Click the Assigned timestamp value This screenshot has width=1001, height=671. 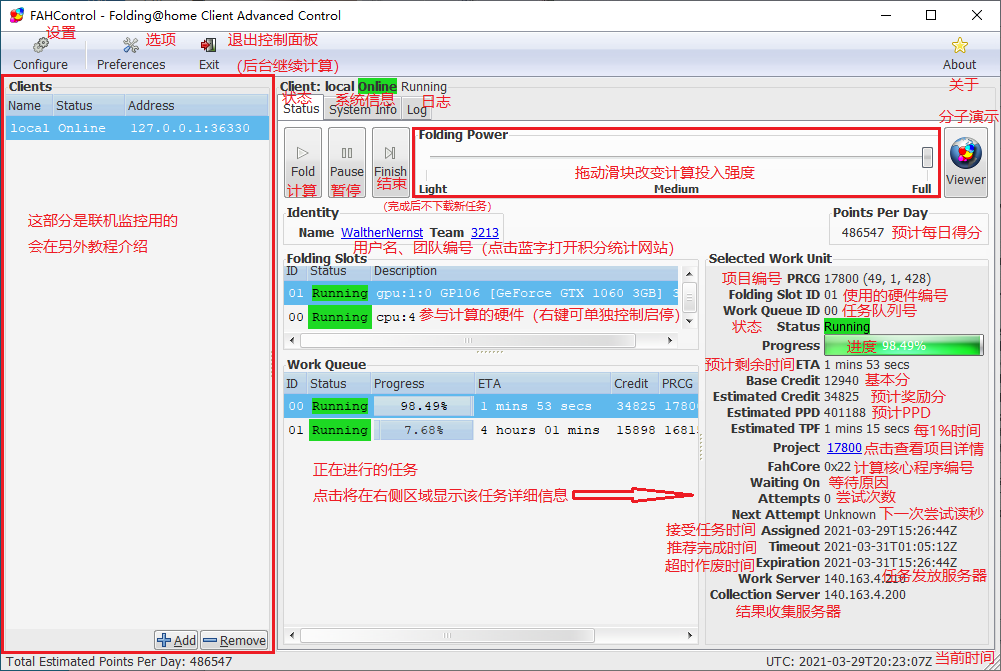click(x=890, y=531)
